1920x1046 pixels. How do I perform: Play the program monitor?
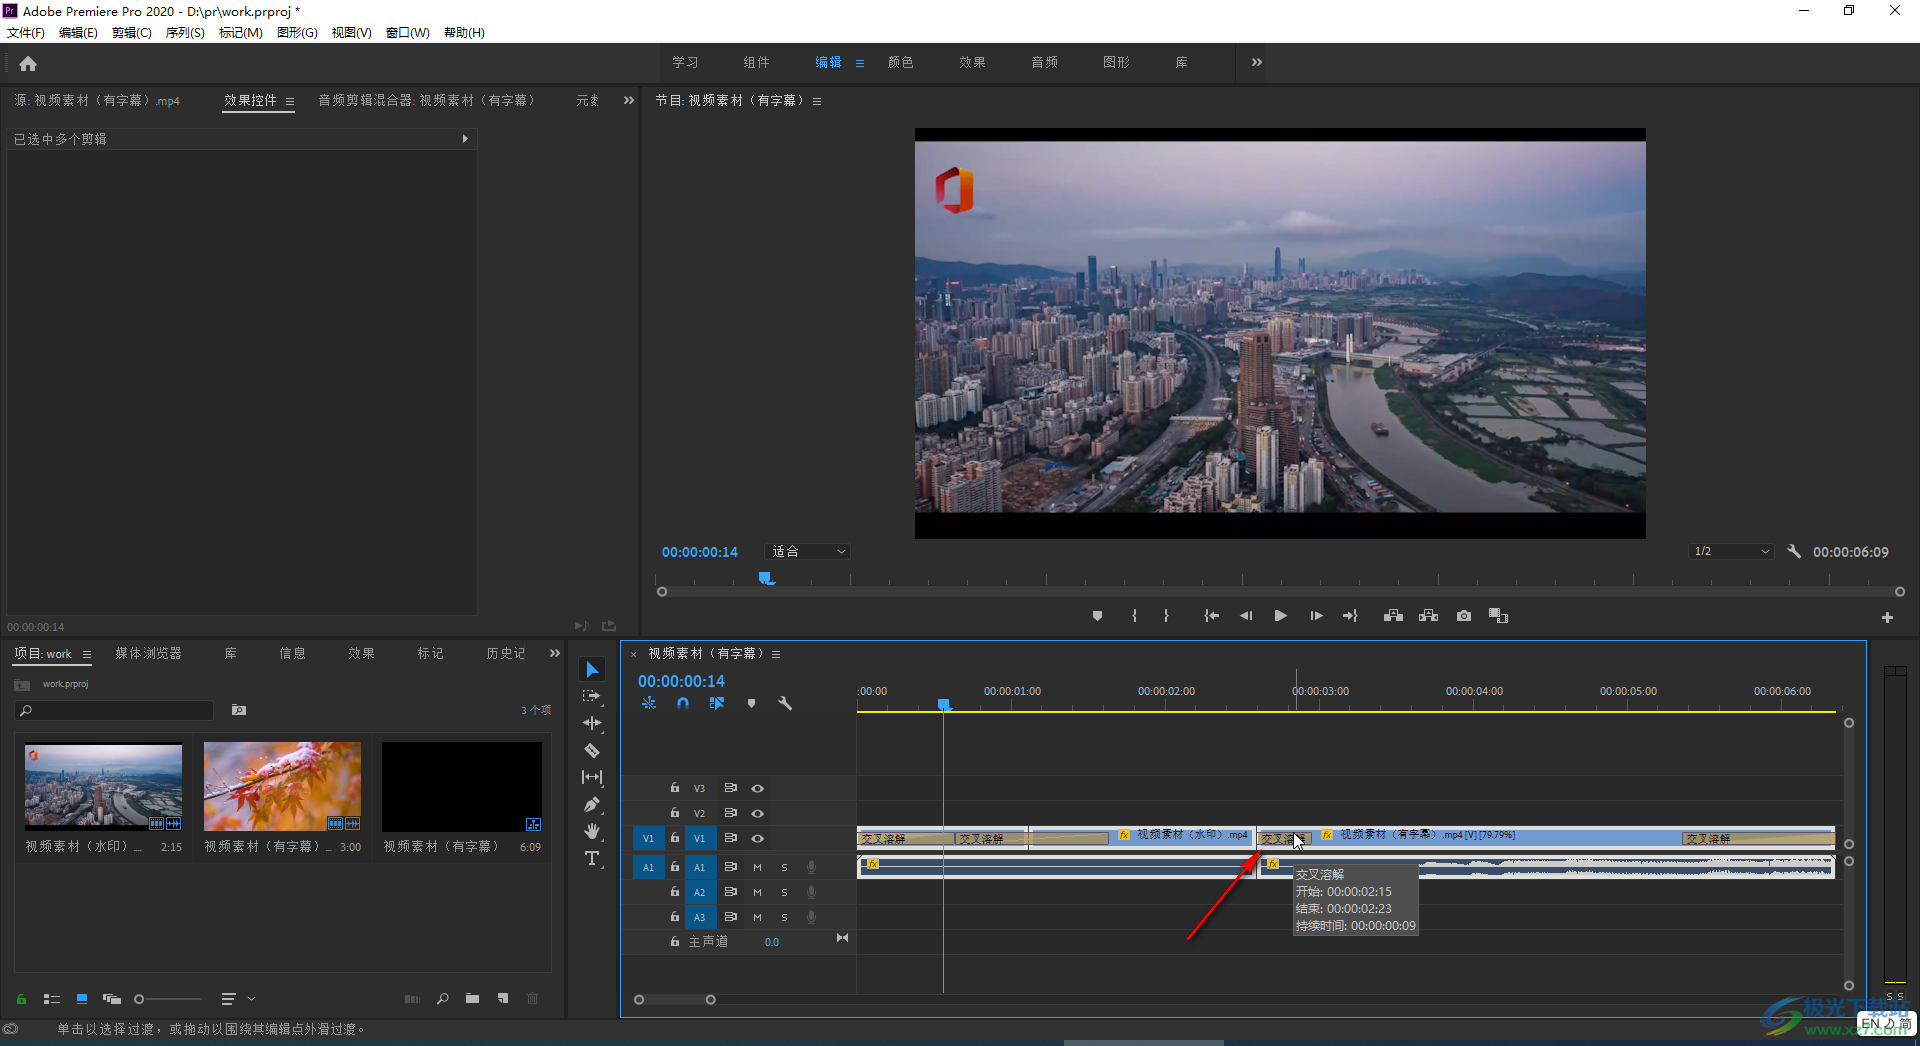point(1280,616)
